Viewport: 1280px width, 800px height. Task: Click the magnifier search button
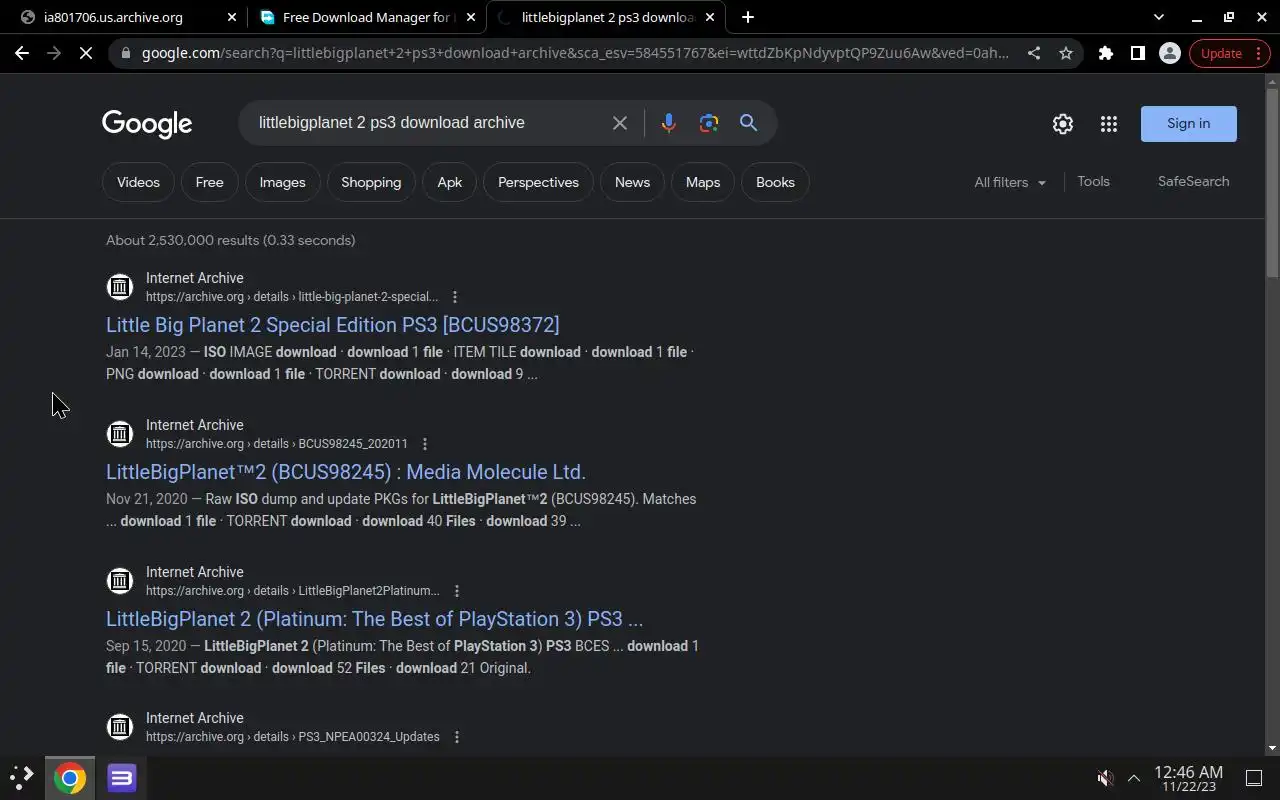748,123
